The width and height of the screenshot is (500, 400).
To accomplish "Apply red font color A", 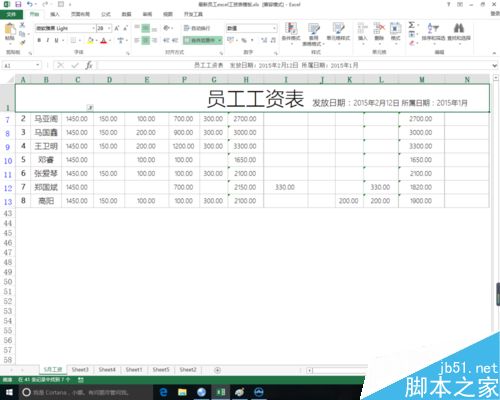I will click(104, 40).
